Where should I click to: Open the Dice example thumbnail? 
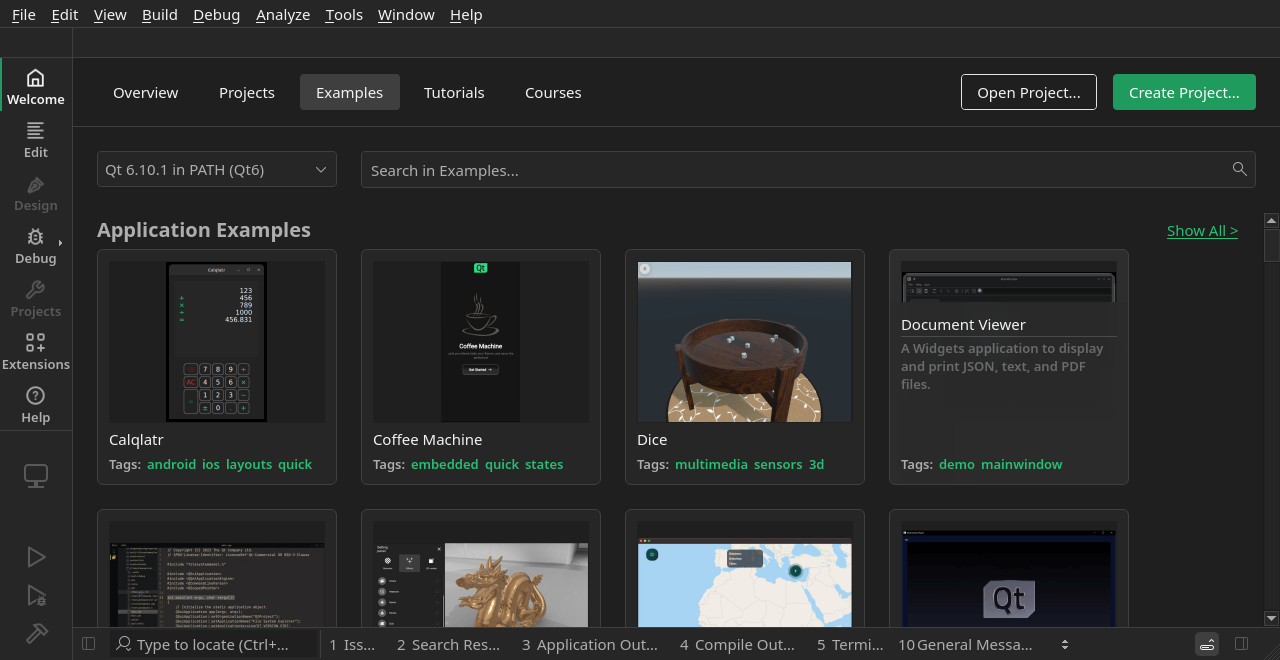coord(745,342)
